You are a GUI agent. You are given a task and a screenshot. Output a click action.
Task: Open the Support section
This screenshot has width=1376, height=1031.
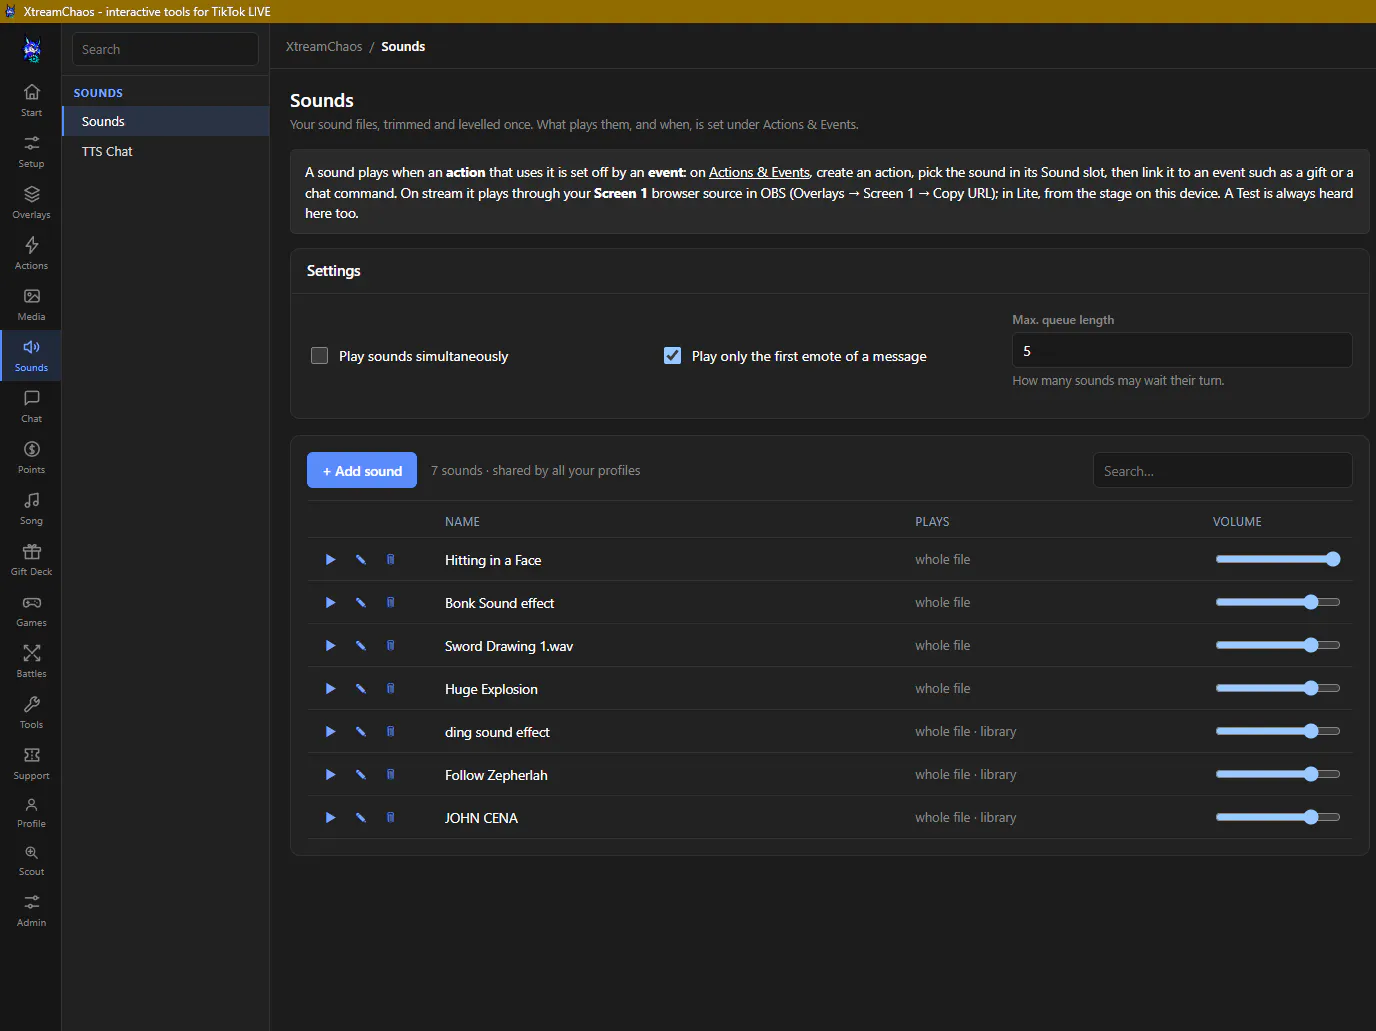coord(31,763)
